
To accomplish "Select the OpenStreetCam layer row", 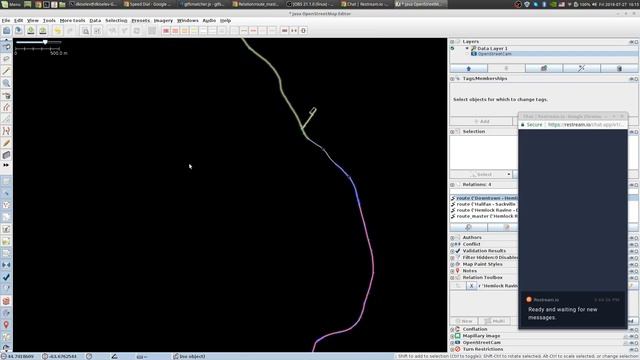I will click(544, 54).
